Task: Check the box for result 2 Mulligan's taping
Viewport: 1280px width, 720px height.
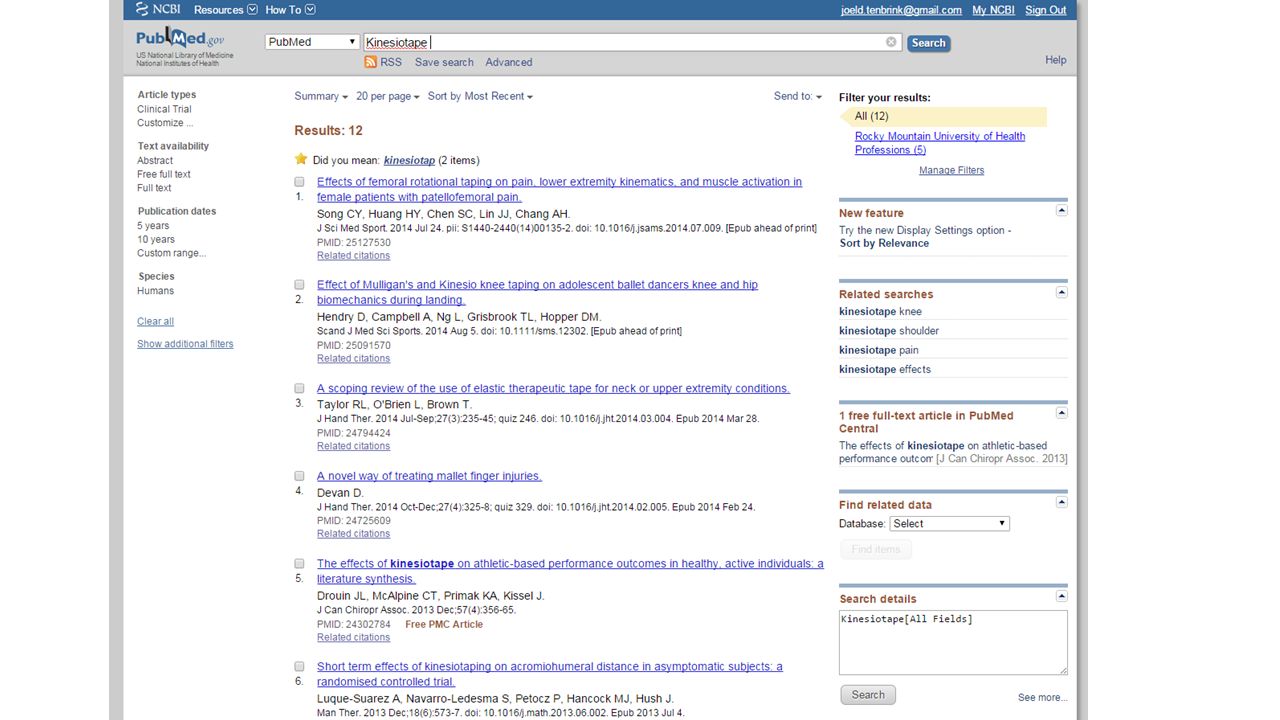Action: (x=299, y=285)
